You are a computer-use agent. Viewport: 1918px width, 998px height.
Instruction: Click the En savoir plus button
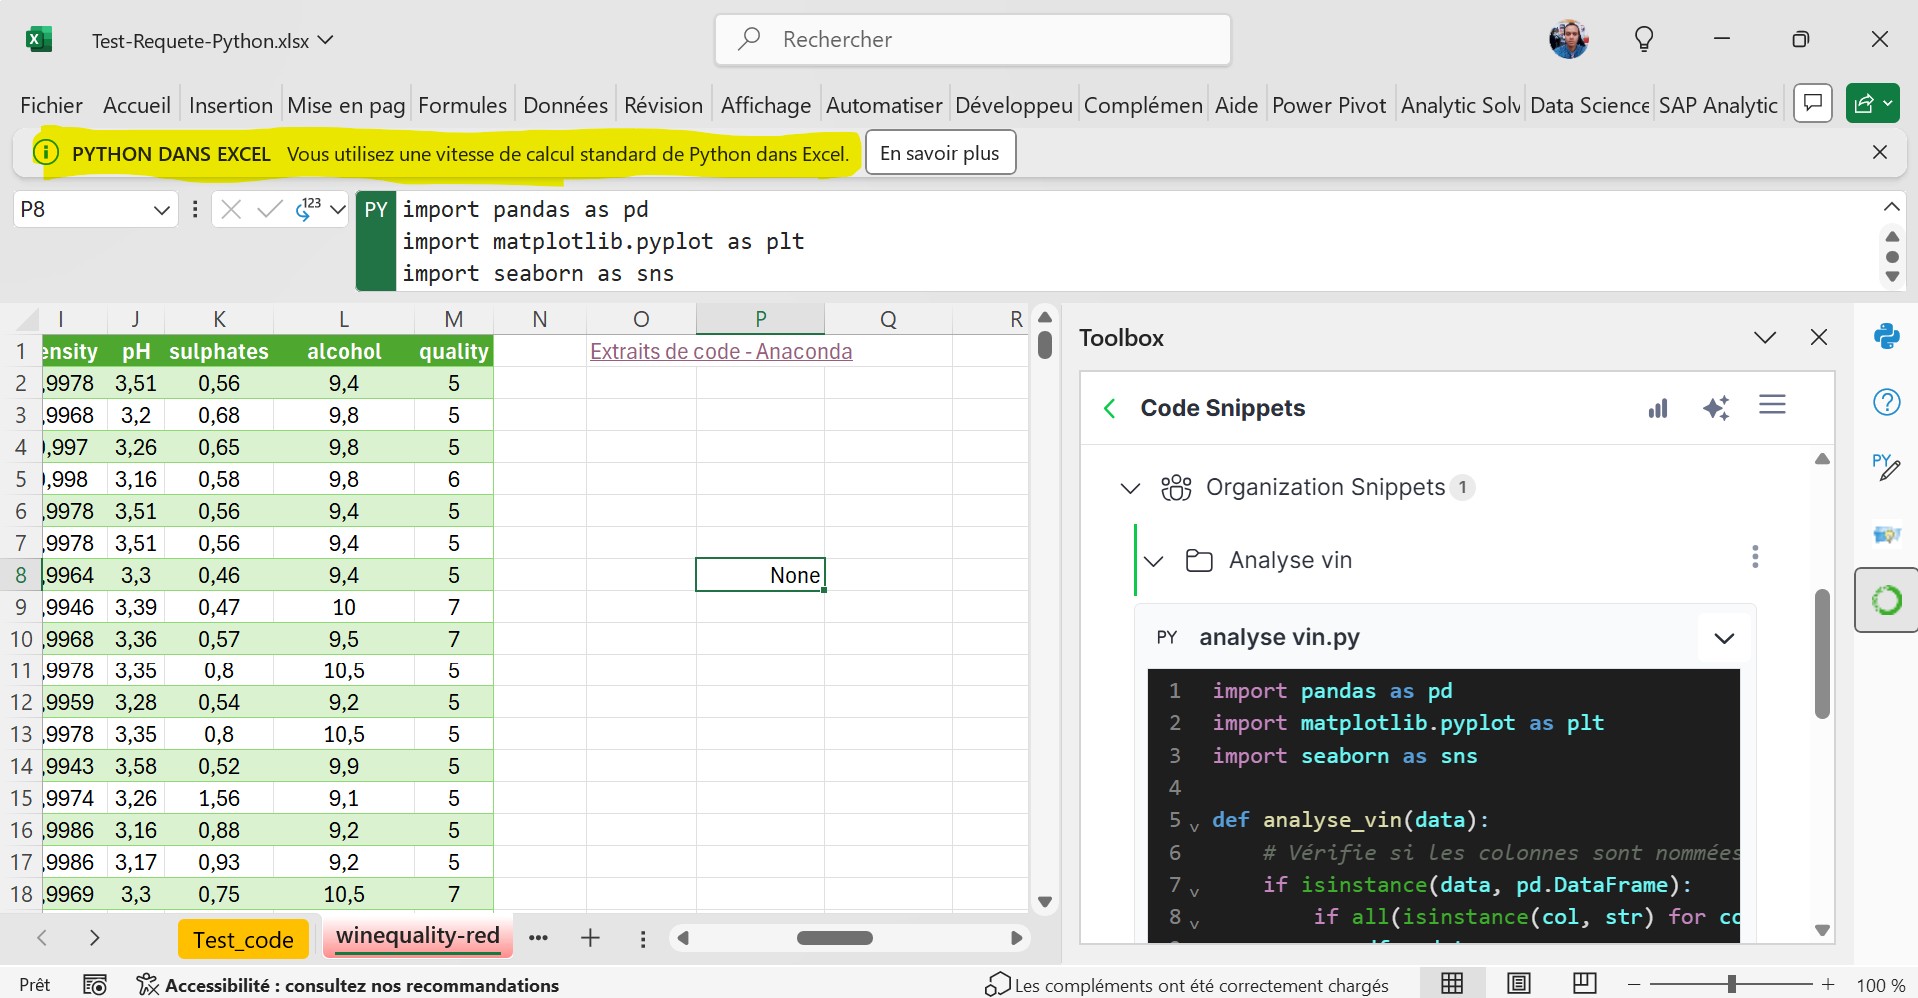pos(940,153)
